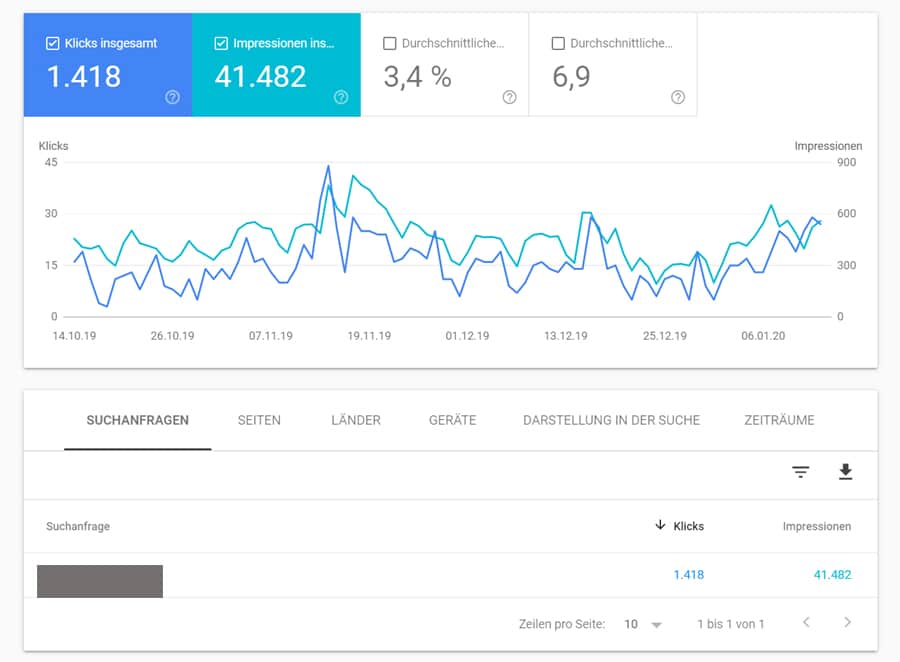Open help icon on 3,4 % card
The height and width of the screenshot is (662, 900).
(x=509, y=97)
